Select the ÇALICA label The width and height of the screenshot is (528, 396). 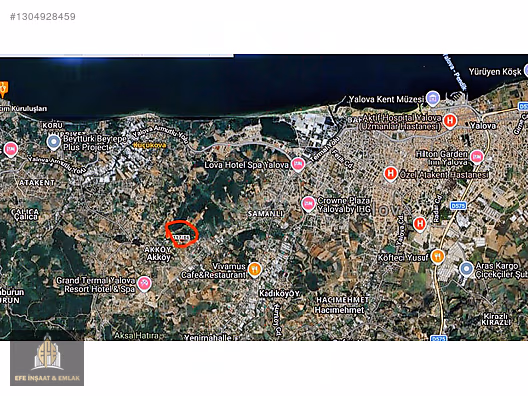tap(25, 211)
